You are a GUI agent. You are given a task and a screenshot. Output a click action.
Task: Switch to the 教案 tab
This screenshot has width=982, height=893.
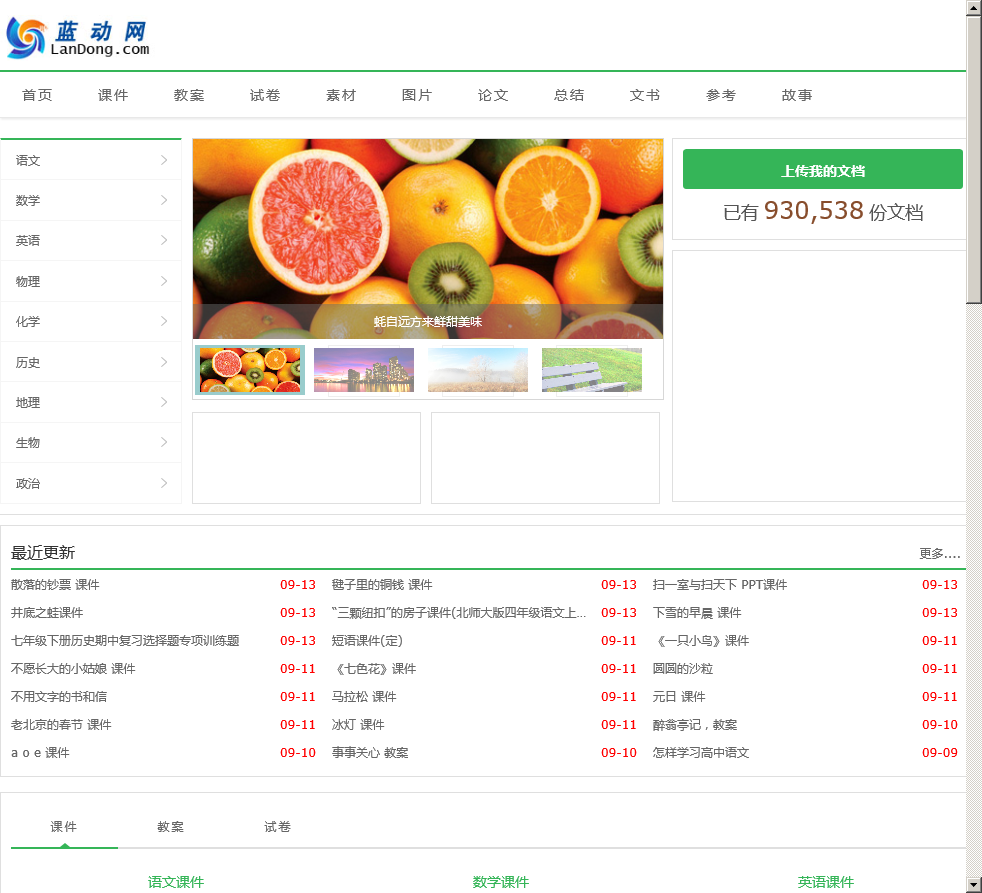[170, 827]
